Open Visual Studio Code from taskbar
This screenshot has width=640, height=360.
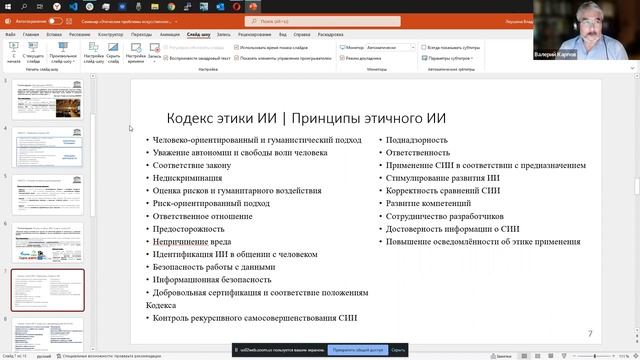click(x=73, y=7)
